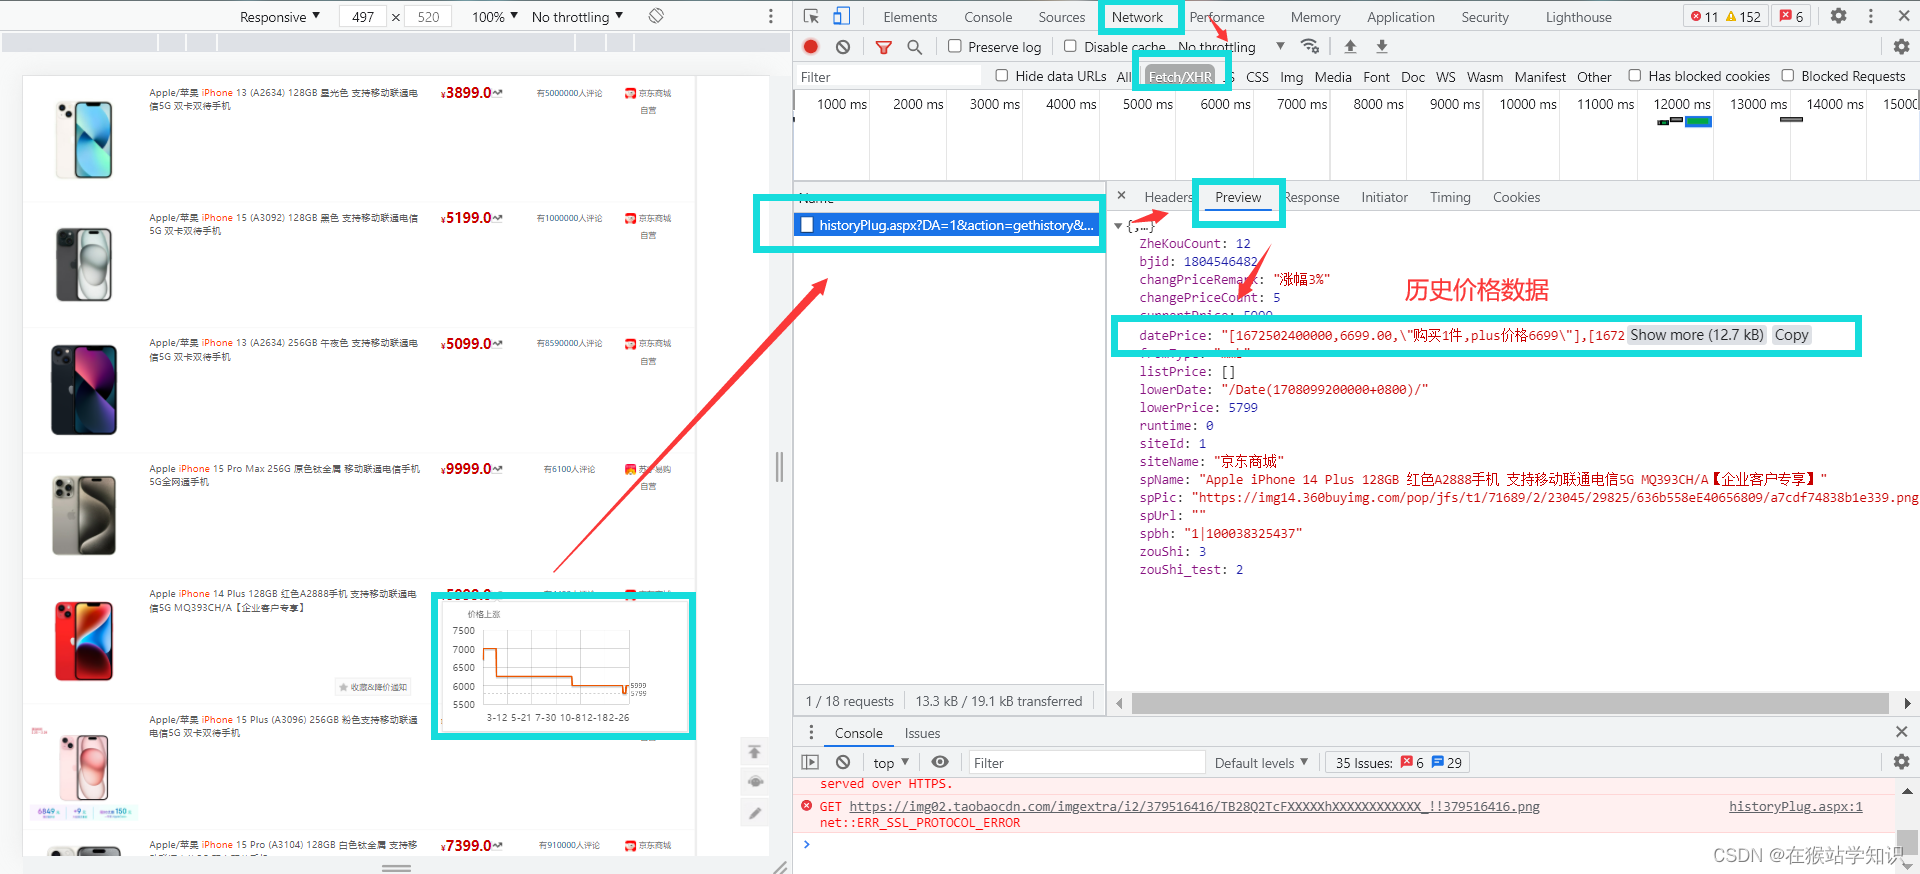The image size is (1920, 874).
Task: Focus the console Filter input
Action: [1086, 763]
